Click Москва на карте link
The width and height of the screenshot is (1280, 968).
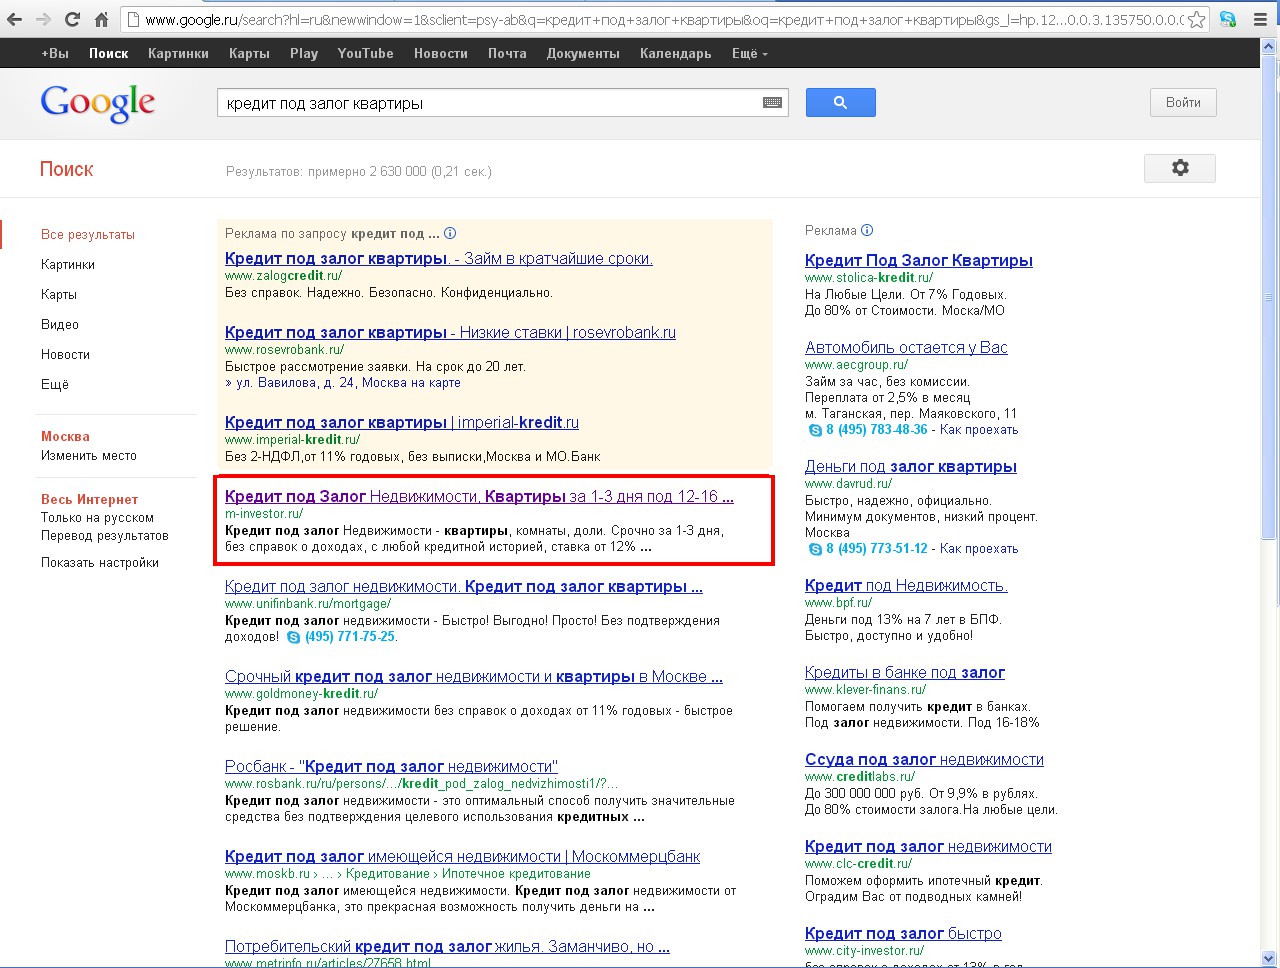pos(411,382)
